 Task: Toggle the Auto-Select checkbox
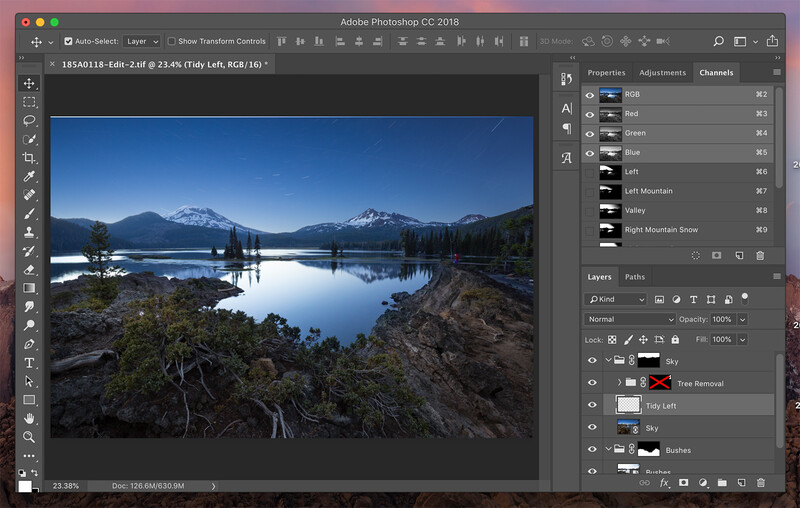(68, 41)
